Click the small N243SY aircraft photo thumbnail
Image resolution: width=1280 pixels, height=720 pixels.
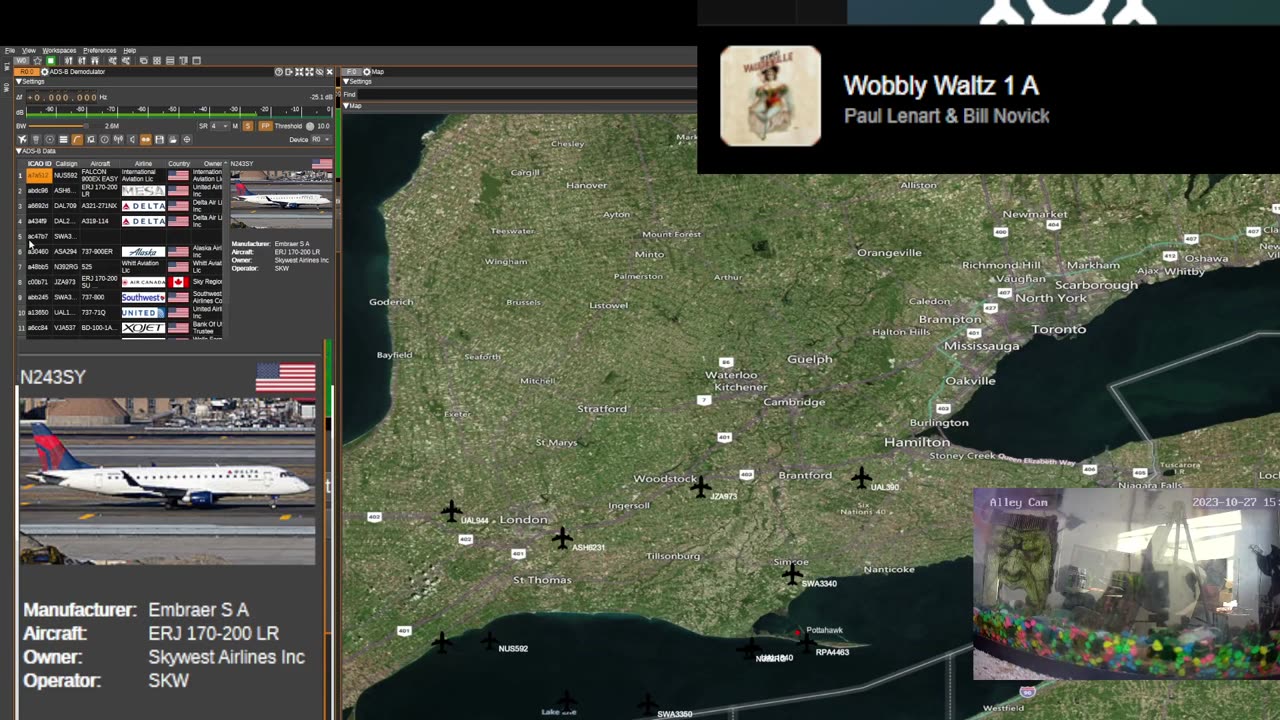point(281,200)
